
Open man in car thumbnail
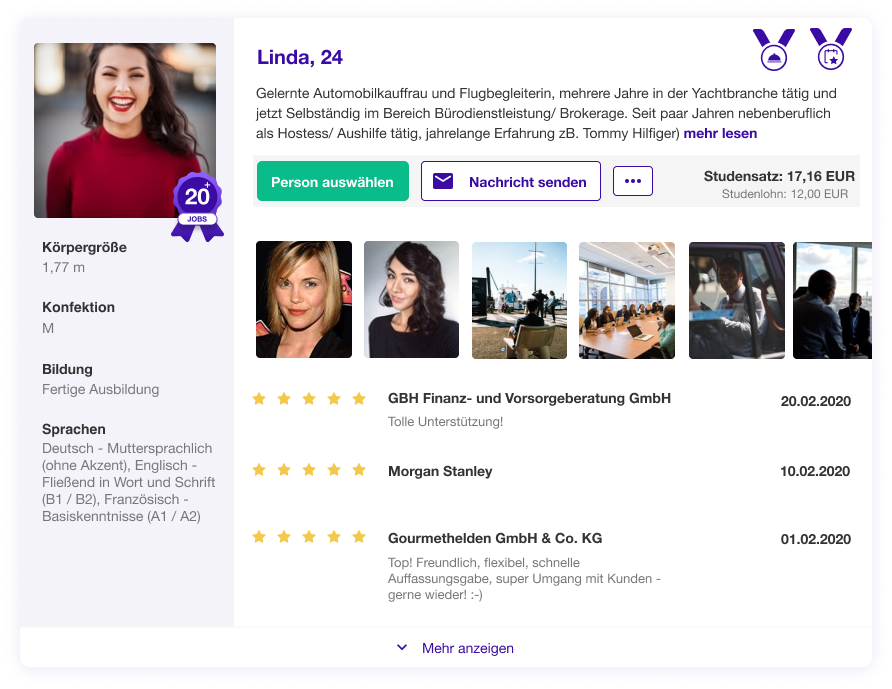[x=737, y=300]
